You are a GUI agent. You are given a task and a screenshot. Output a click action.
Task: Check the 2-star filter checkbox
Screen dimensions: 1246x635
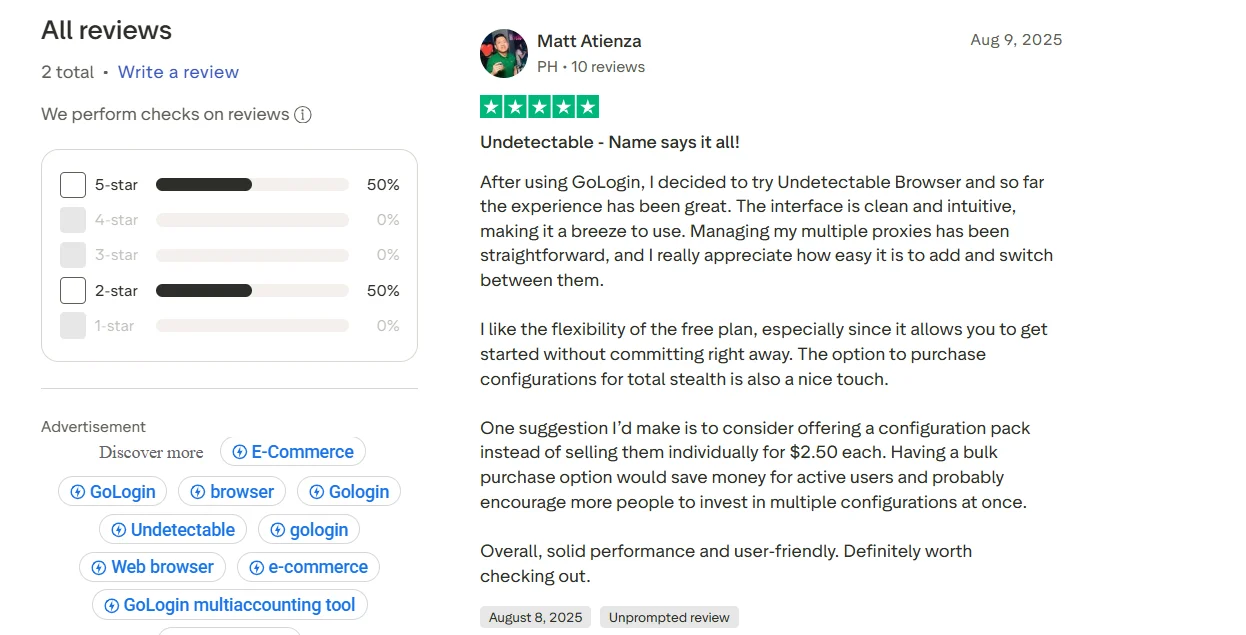73,291
